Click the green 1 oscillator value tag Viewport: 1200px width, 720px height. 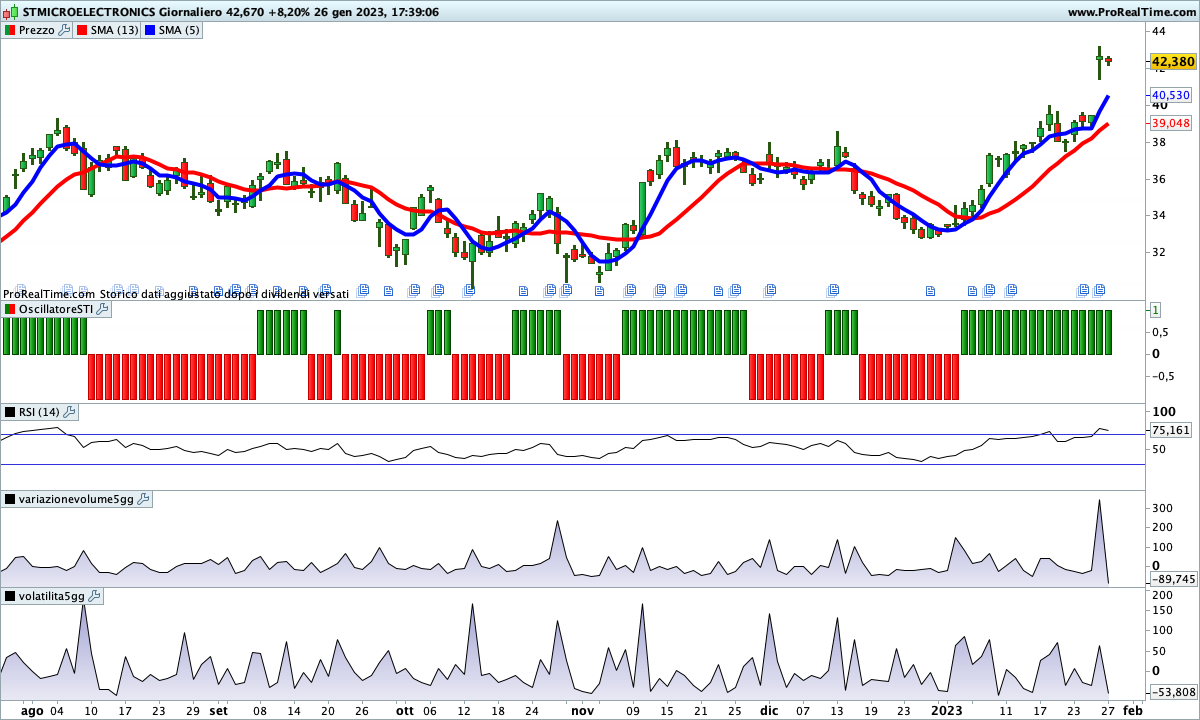[x=1155, y=310]
